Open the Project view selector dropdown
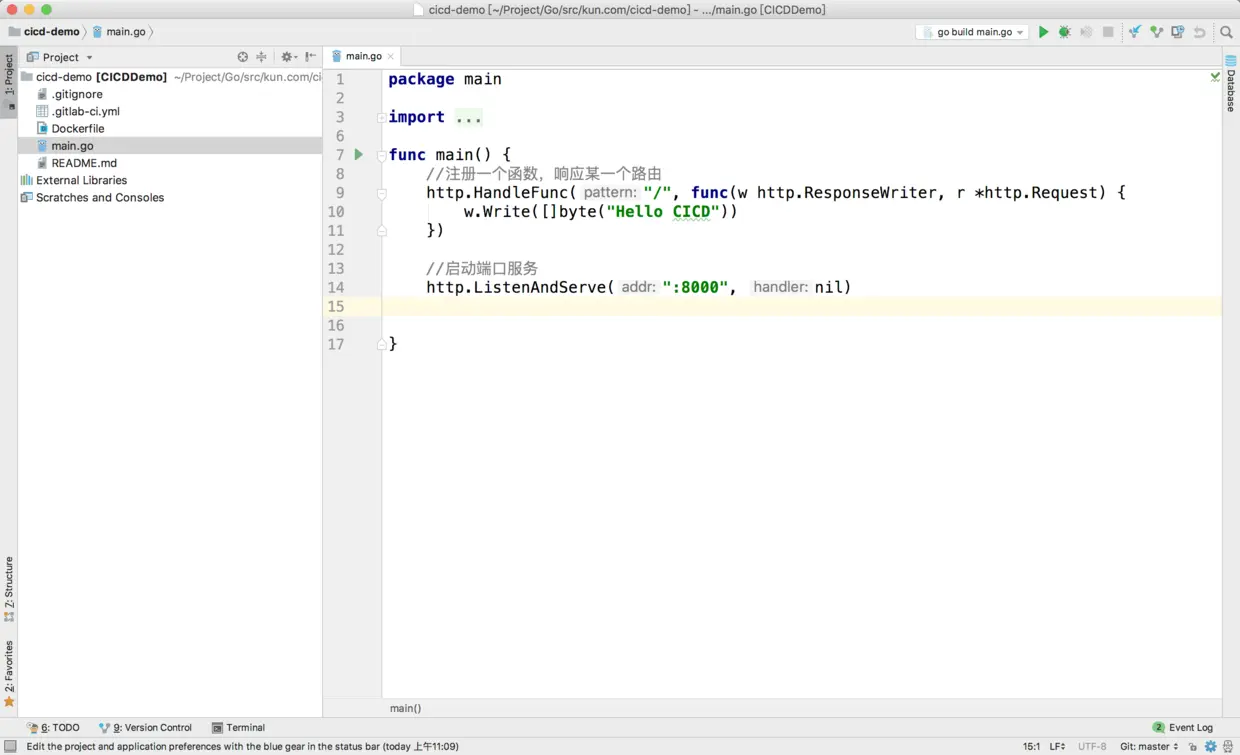 click(x=61, y=57)
